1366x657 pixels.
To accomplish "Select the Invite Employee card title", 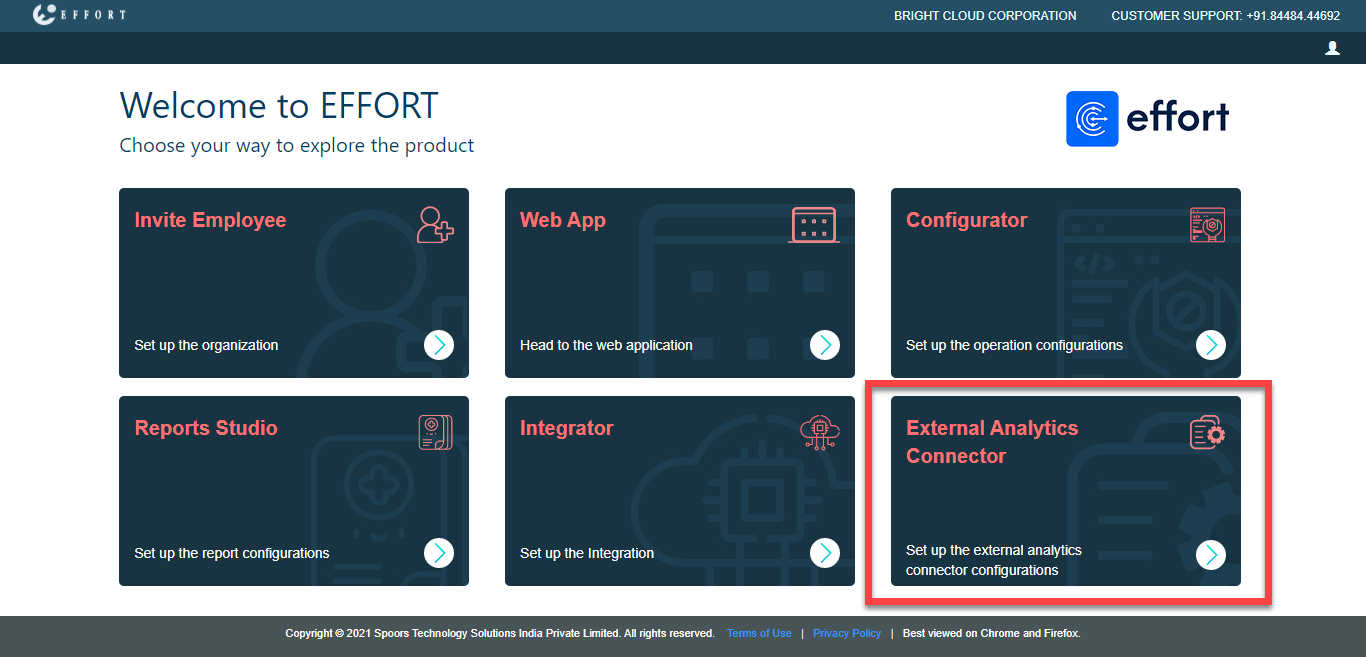I will [210, 220].
